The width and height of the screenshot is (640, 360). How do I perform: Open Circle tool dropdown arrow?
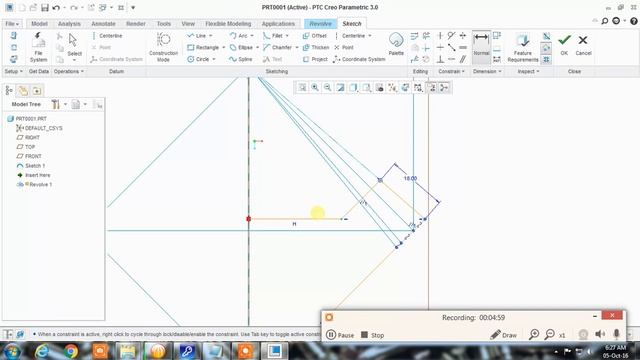tap(213, 59)
